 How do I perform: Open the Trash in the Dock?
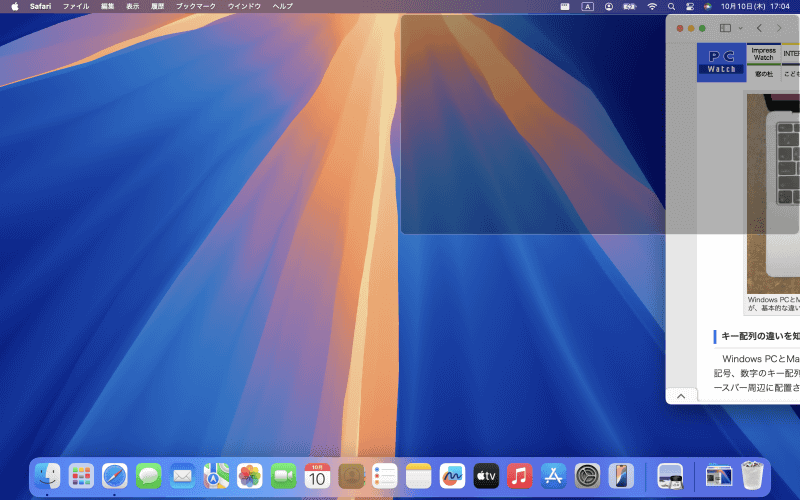click(752, 476)
